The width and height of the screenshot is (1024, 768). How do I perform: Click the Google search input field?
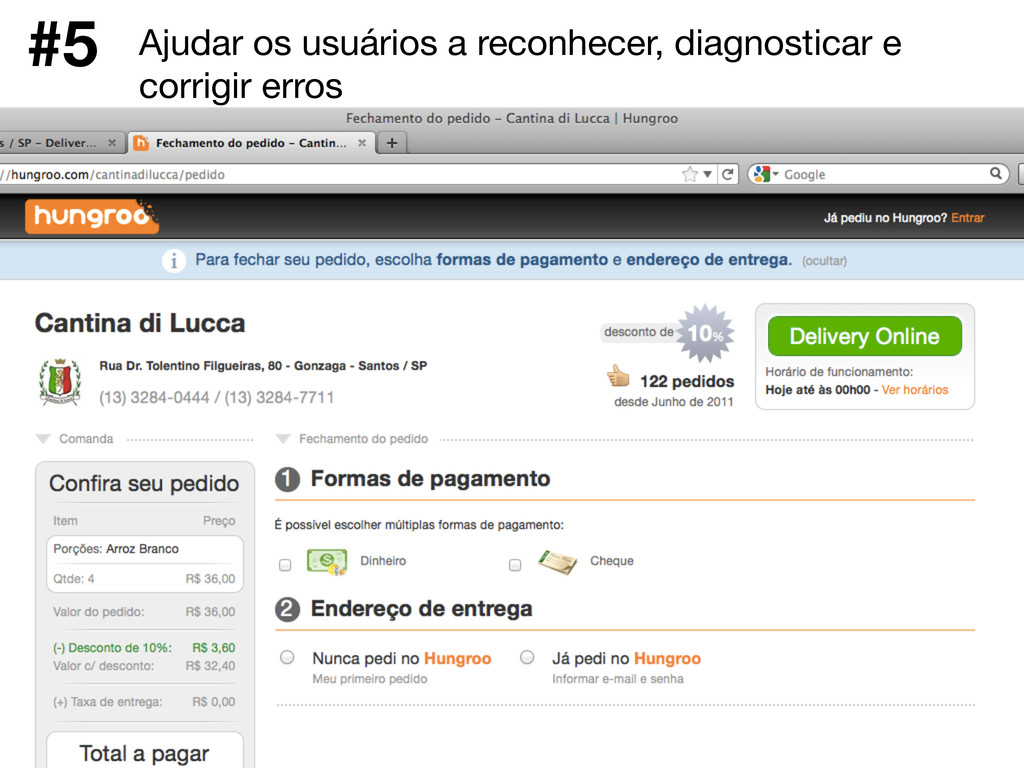(x=885, y=174)
